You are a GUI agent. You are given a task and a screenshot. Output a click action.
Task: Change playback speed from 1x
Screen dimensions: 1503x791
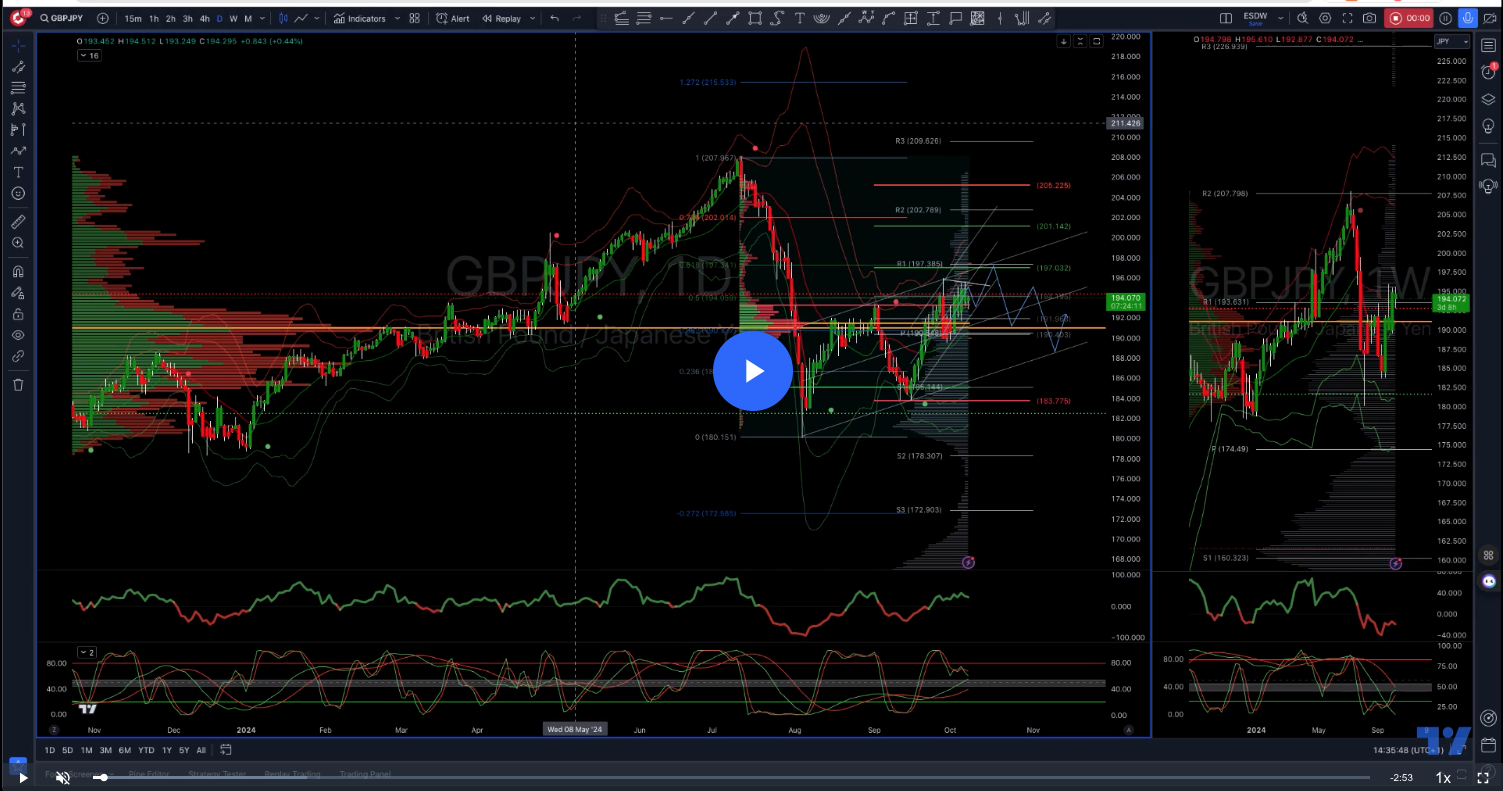pos(1443,777)
